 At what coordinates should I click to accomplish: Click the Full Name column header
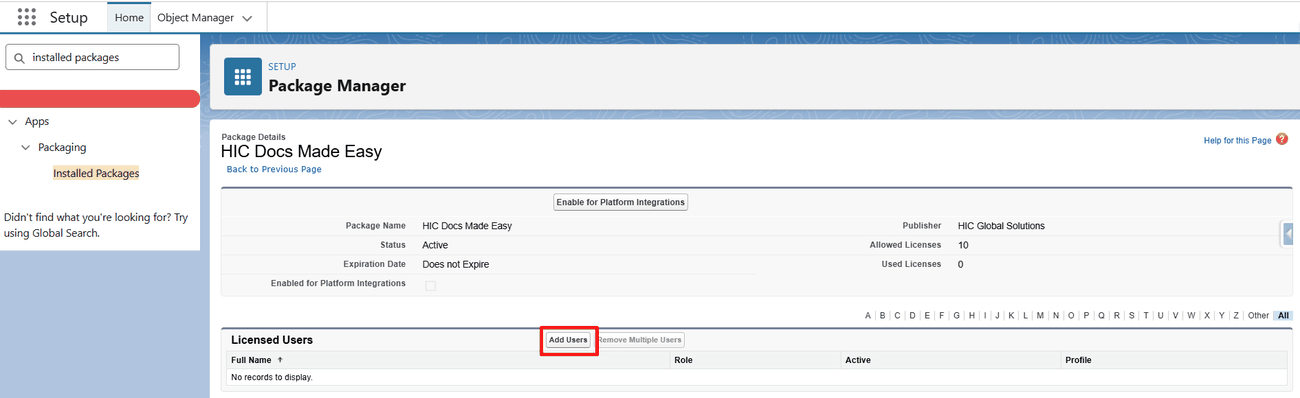[251, 360]
